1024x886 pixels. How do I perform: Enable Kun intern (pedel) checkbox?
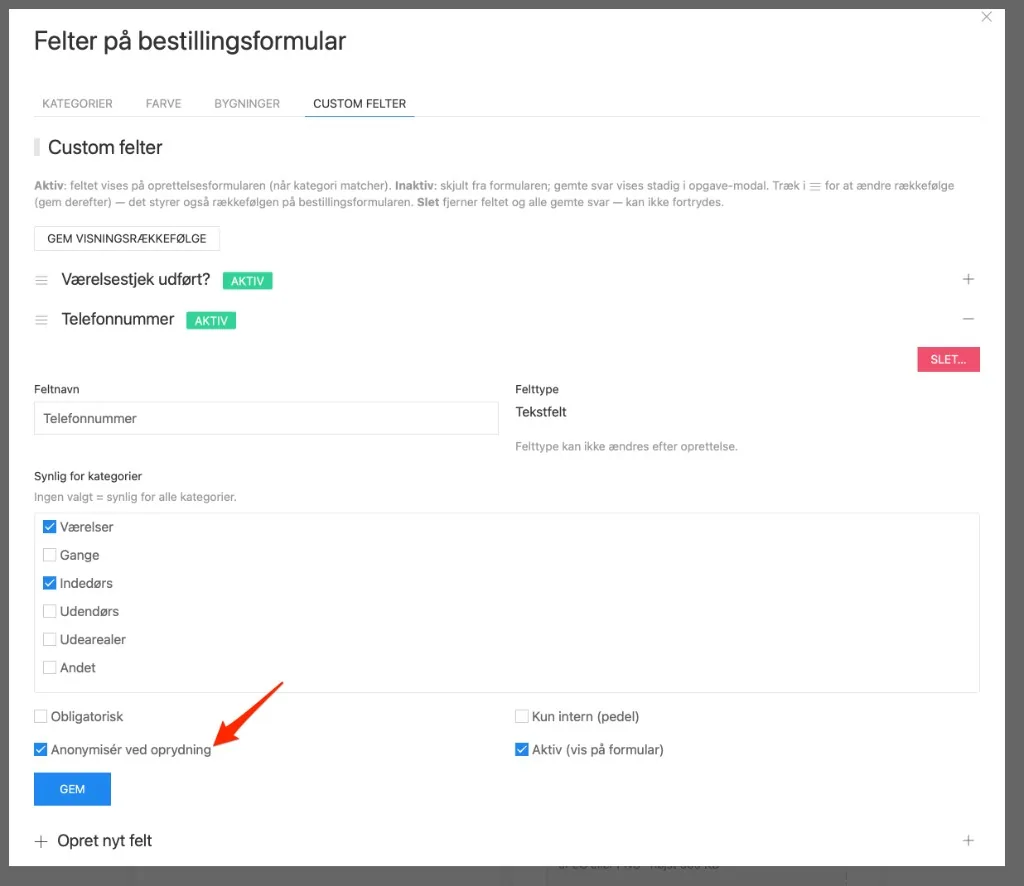(521, 716)
